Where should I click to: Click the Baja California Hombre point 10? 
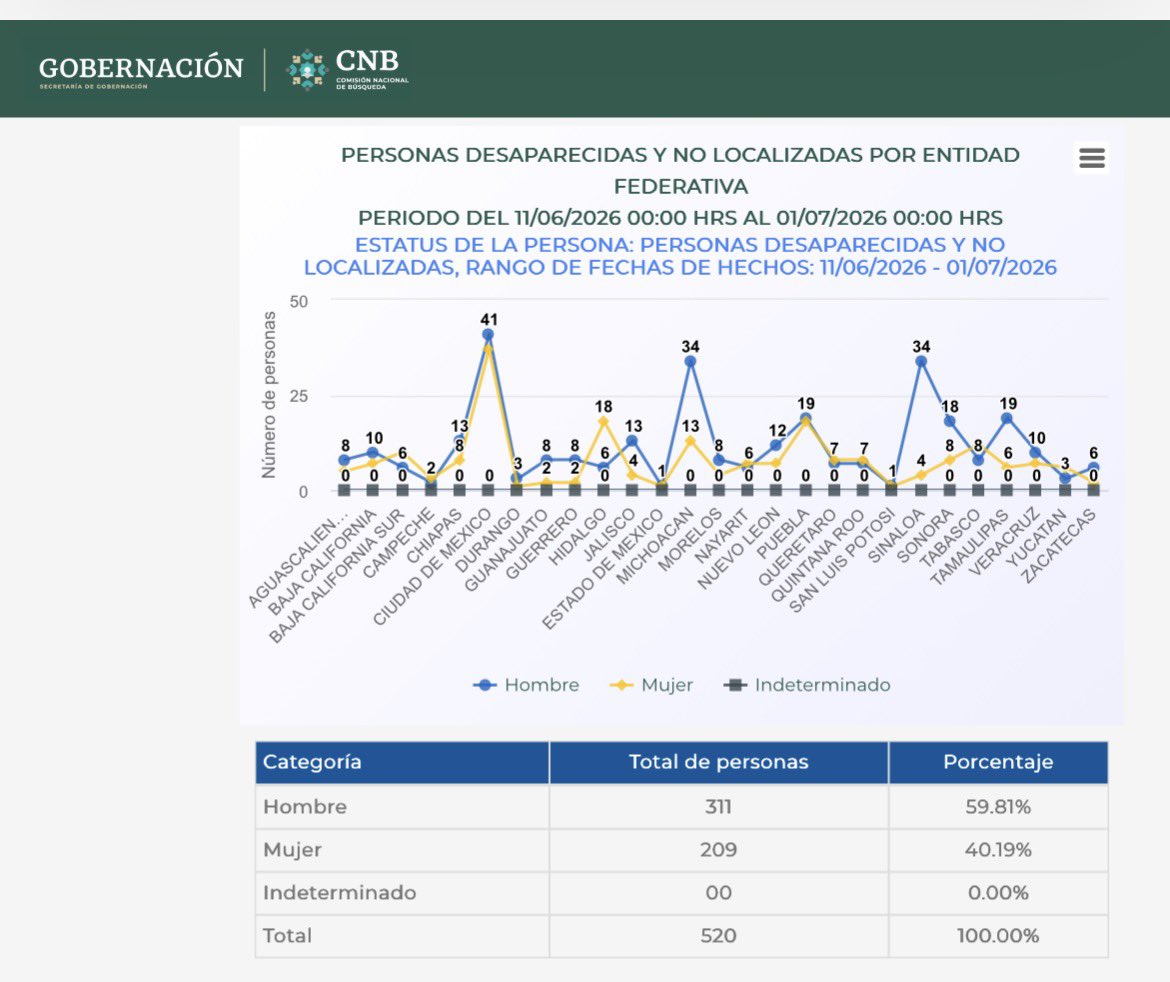(x=373, y=452)
